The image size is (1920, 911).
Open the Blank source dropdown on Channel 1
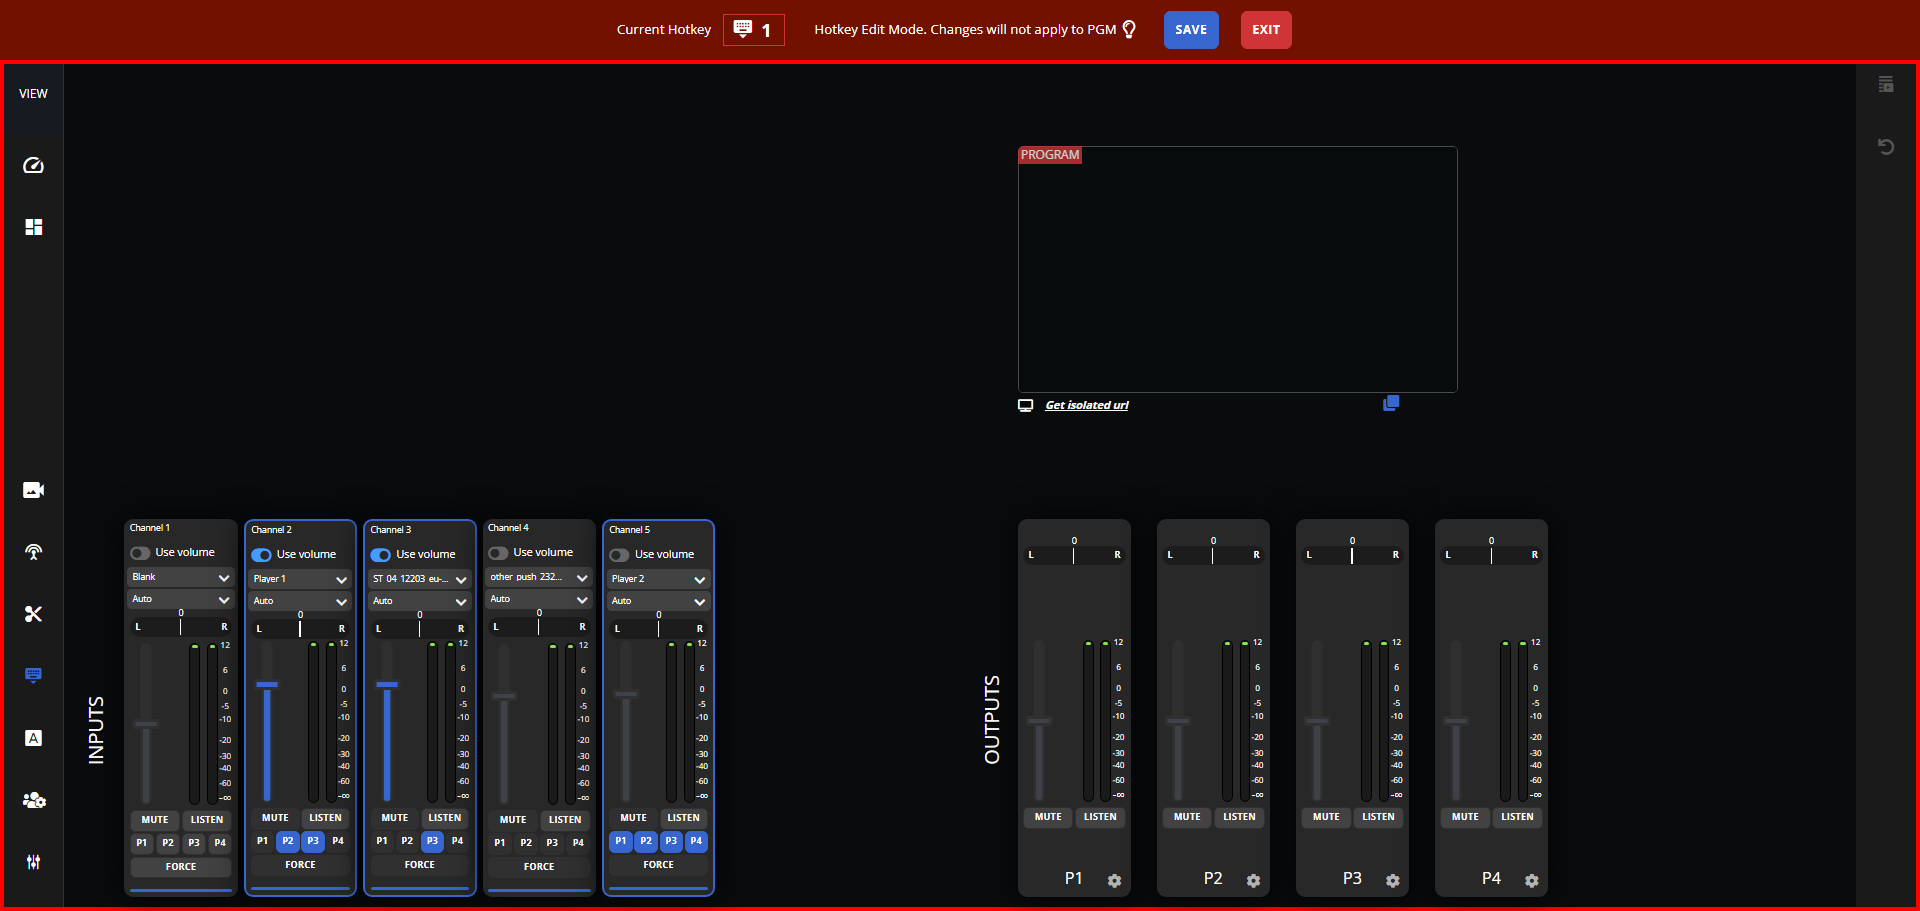tap(180, 577)
